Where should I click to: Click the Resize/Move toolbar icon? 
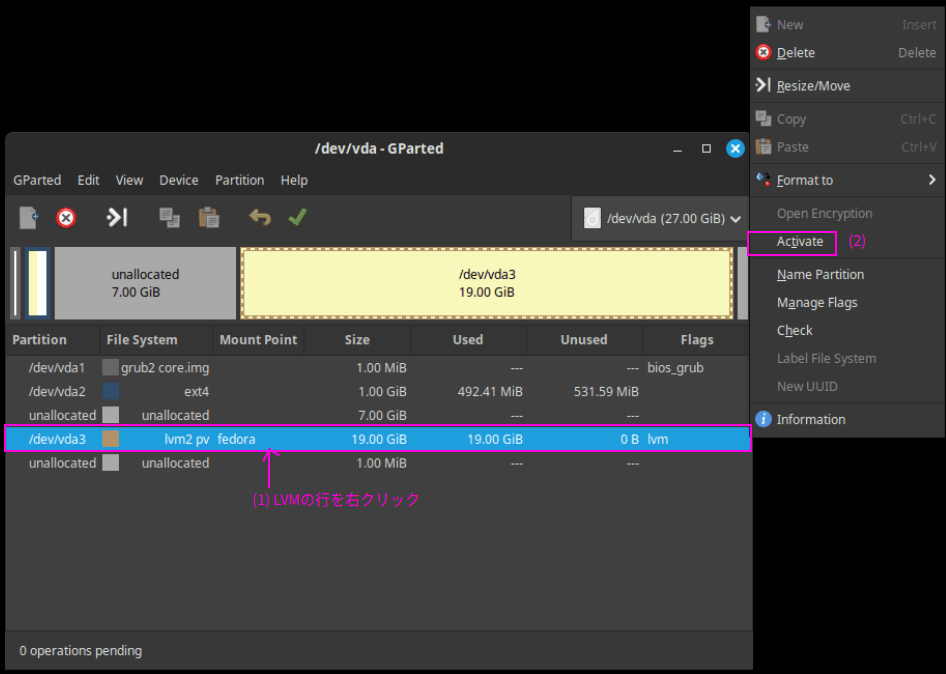click(117, 217)
